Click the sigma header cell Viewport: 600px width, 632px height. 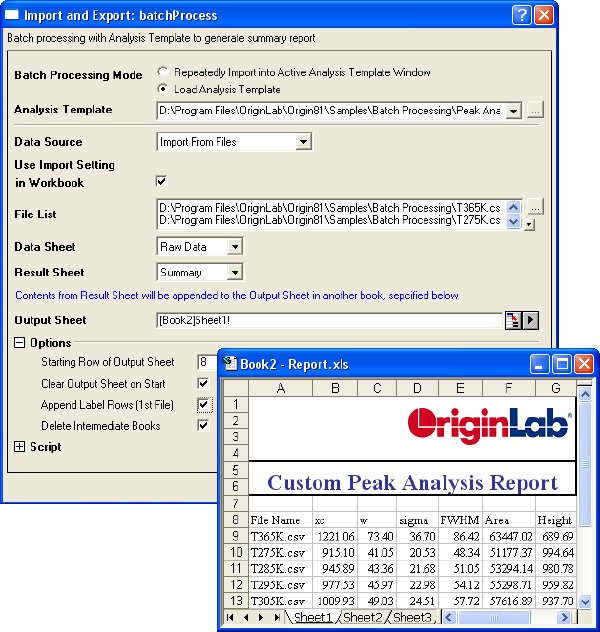point(417,520)
